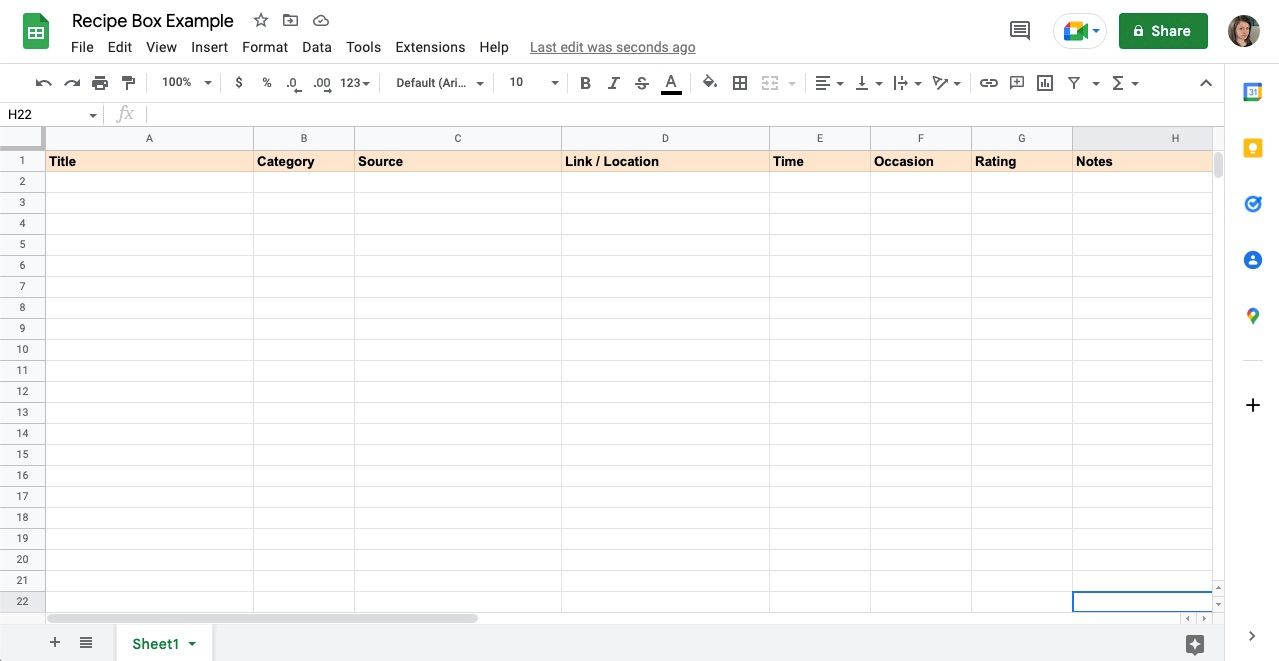
Task: Star the Recipe Box Example document
Action: 261,20
